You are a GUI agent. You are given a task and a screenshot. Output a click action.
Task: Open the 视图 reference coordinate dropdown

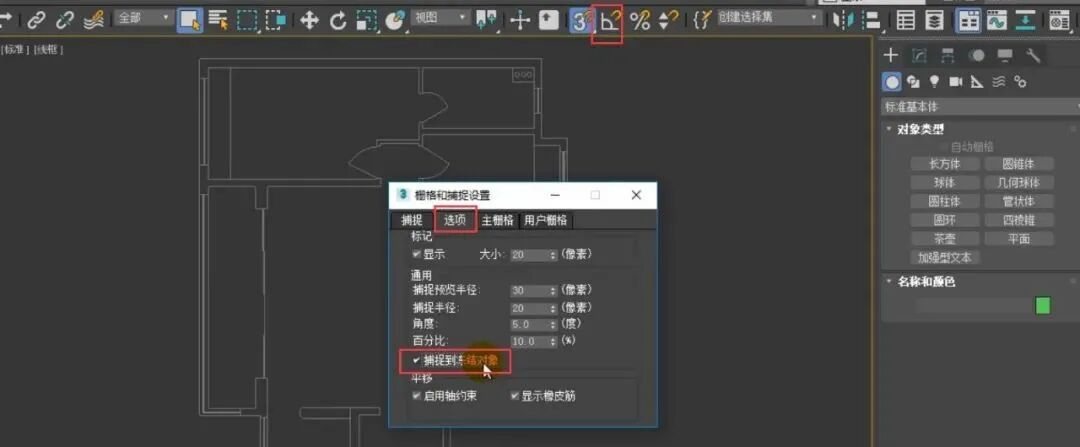[440, 17]
